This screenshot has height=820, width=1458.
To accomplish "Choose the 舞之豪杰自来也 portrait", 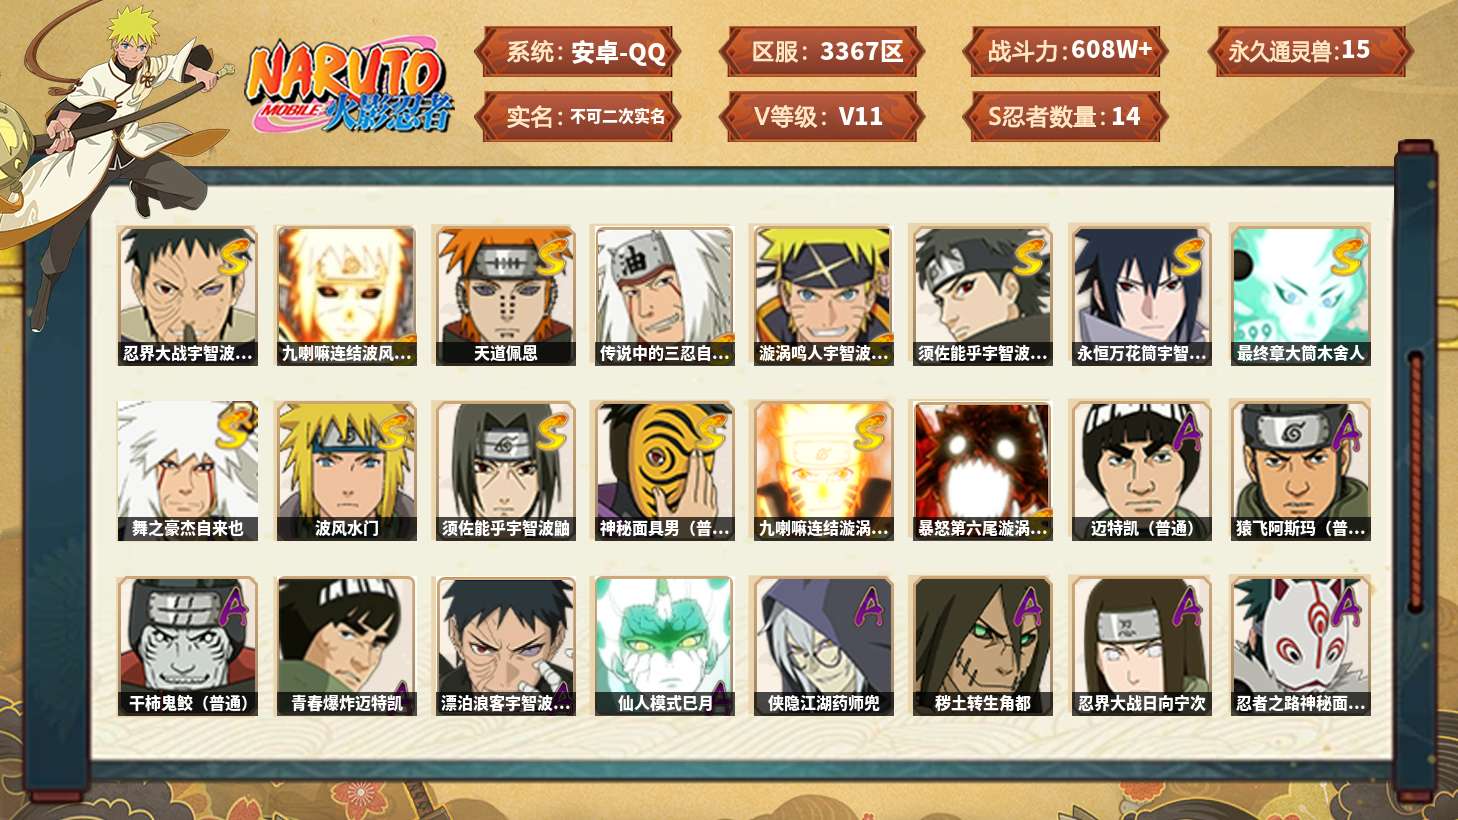I will pyautogui.click(x=188, y=471).
